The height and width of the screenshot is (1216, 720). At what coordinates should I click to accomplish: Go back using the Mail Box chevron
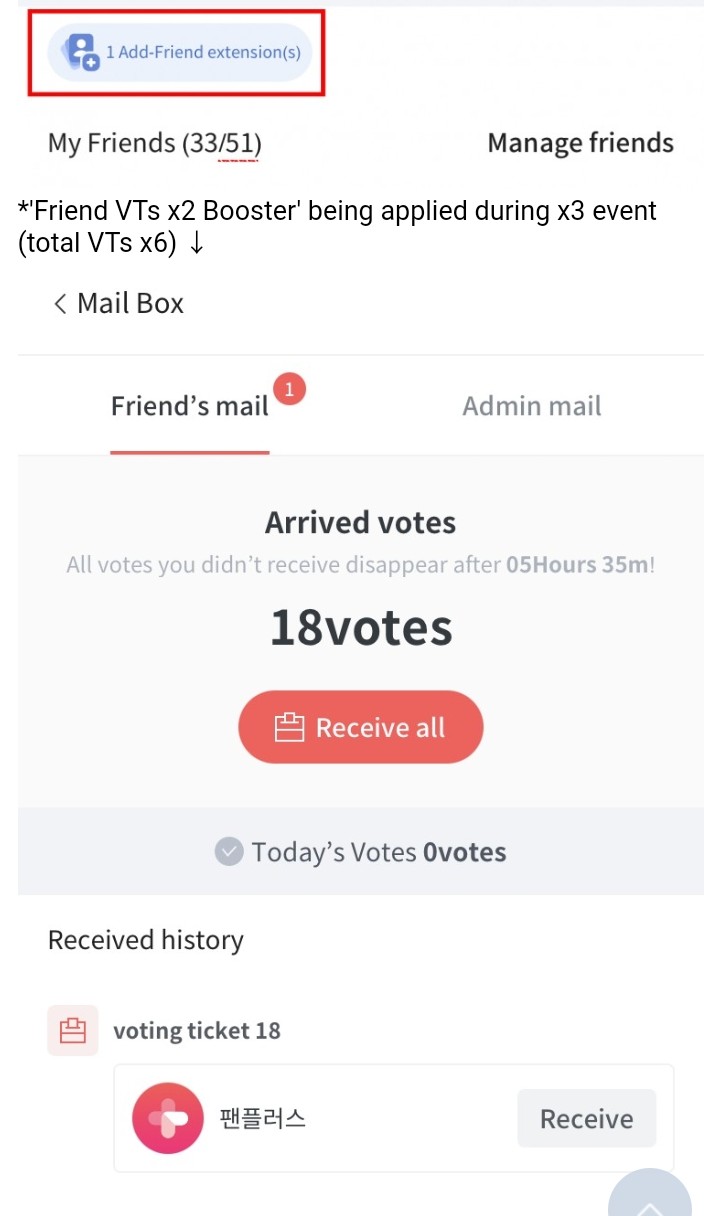click(x=60, y=304)
